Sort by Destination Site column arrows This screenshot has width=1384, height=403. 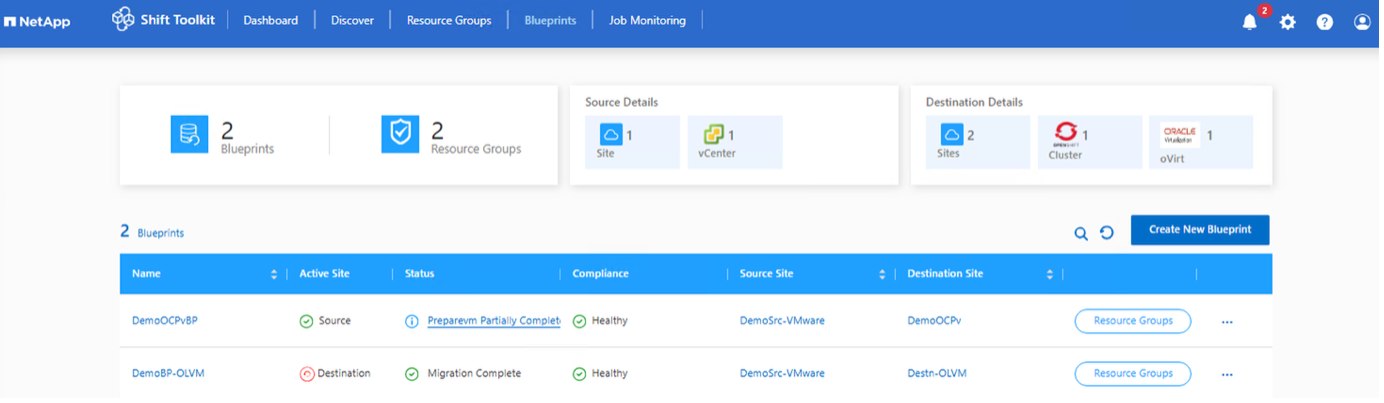[1049, 274]
